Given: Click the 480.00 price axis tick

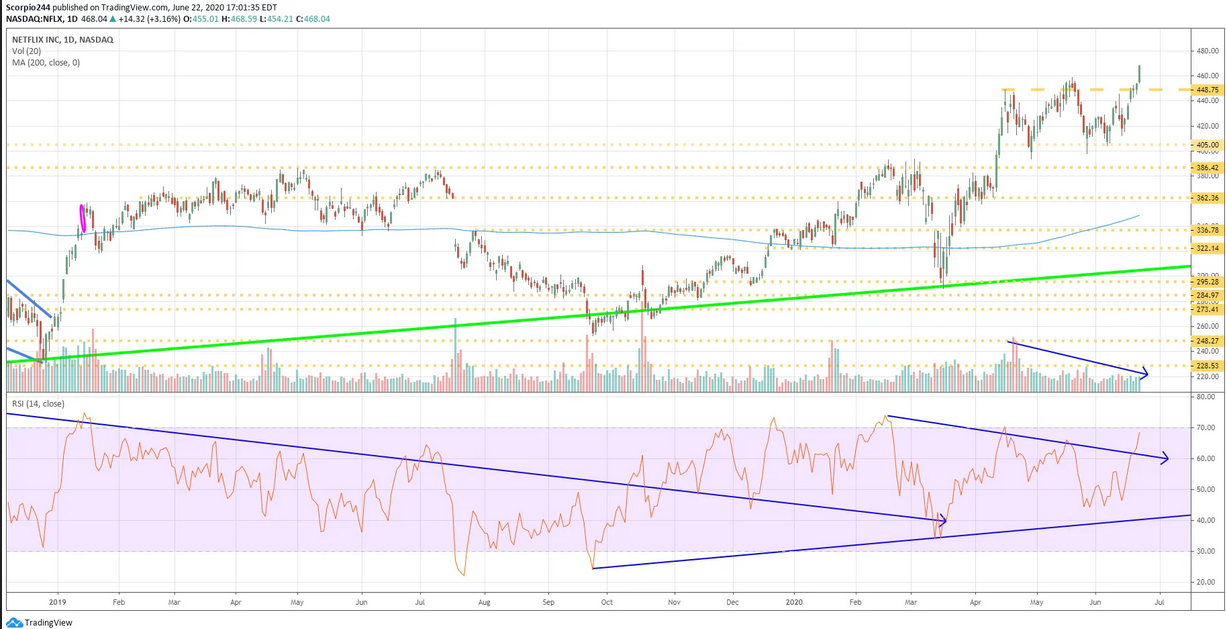Looking at the screenshot, I should pos(1206,51).
